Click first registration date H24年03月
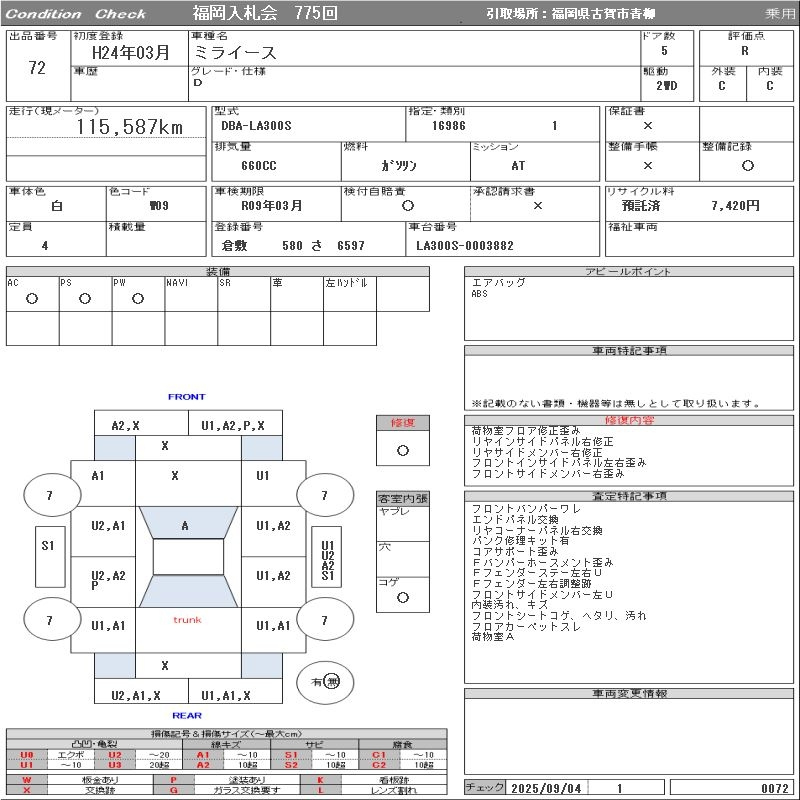The height and width of the screenshot is (800, 800). click(x=131, y=53)
